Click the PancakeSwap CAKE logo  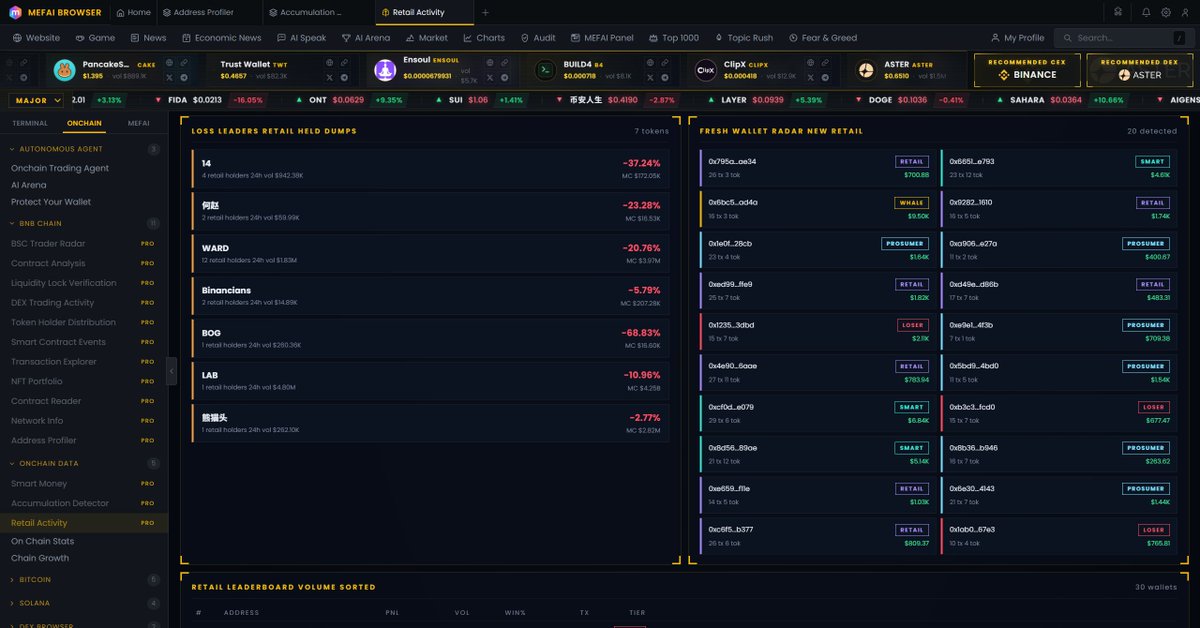65,70
